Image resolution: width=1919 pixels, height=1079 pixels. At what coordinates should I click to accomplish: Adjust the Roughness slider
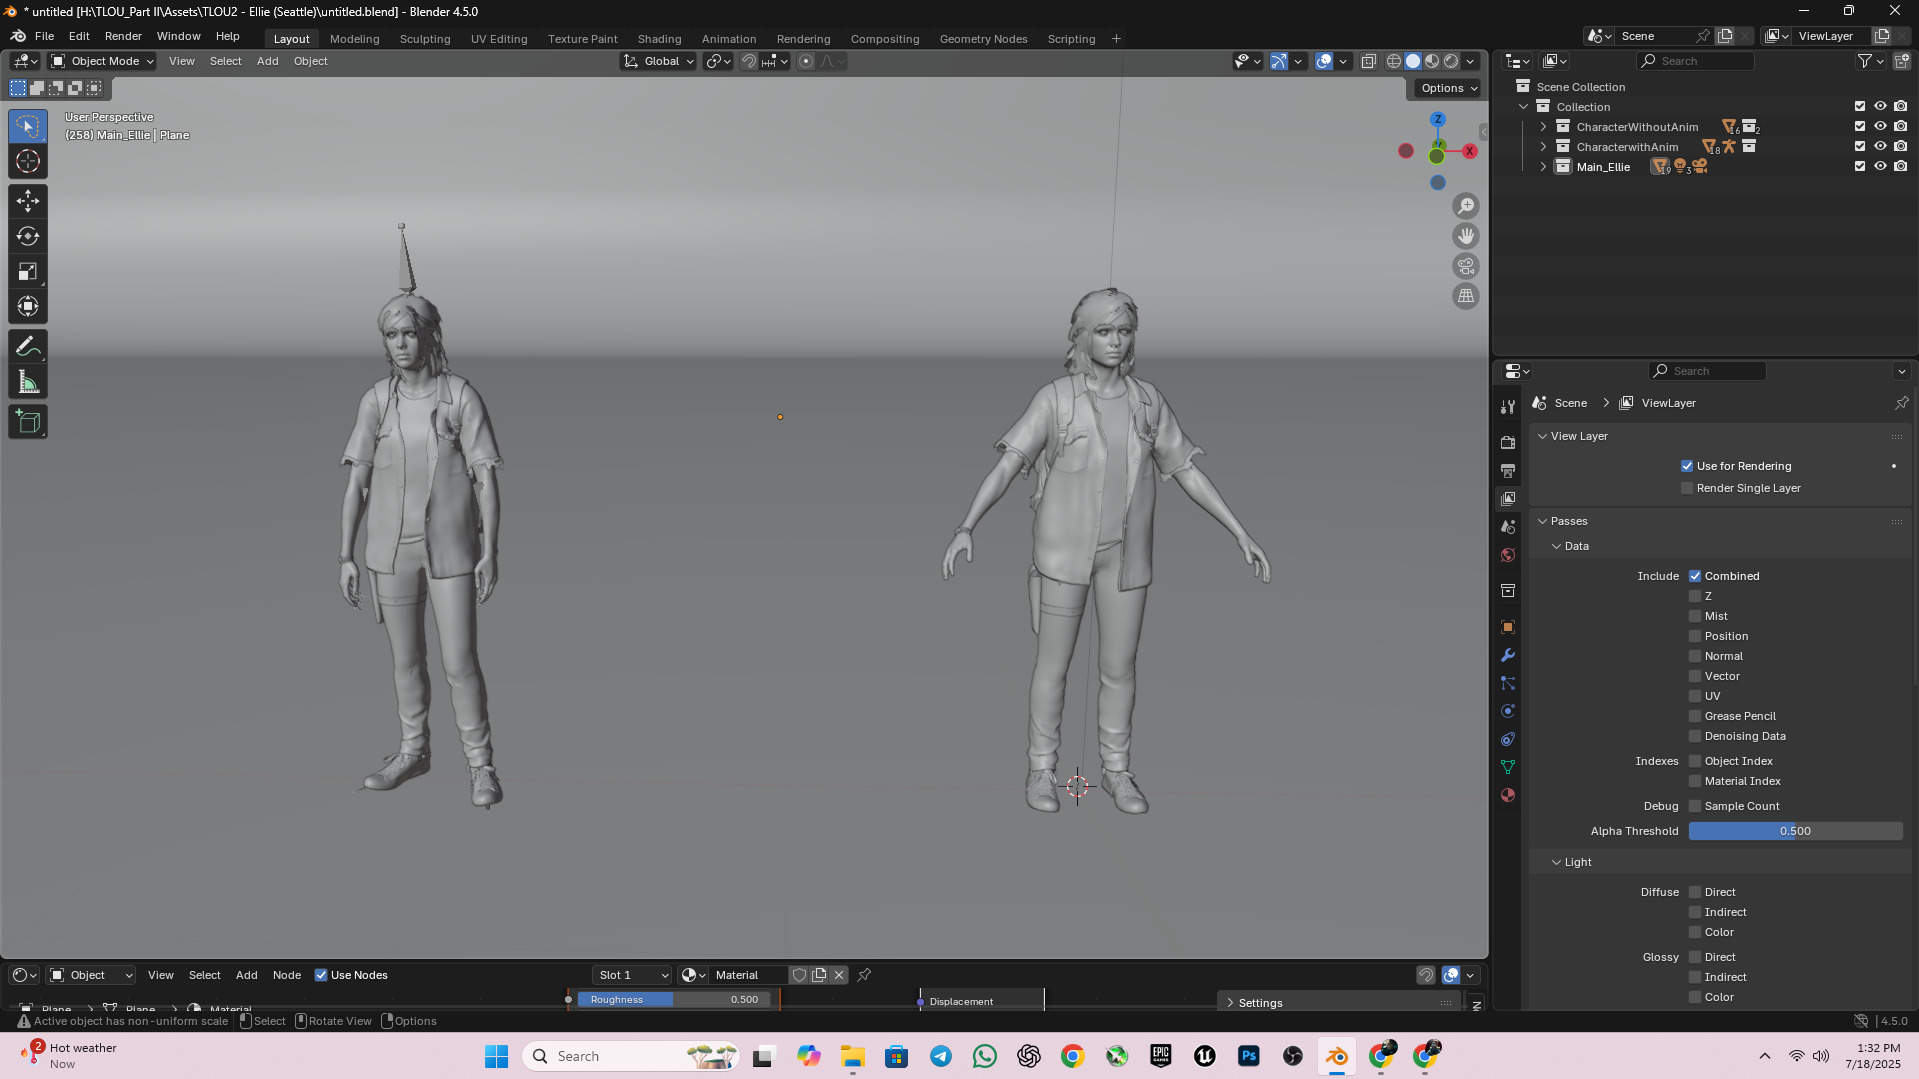pos(674,999)
